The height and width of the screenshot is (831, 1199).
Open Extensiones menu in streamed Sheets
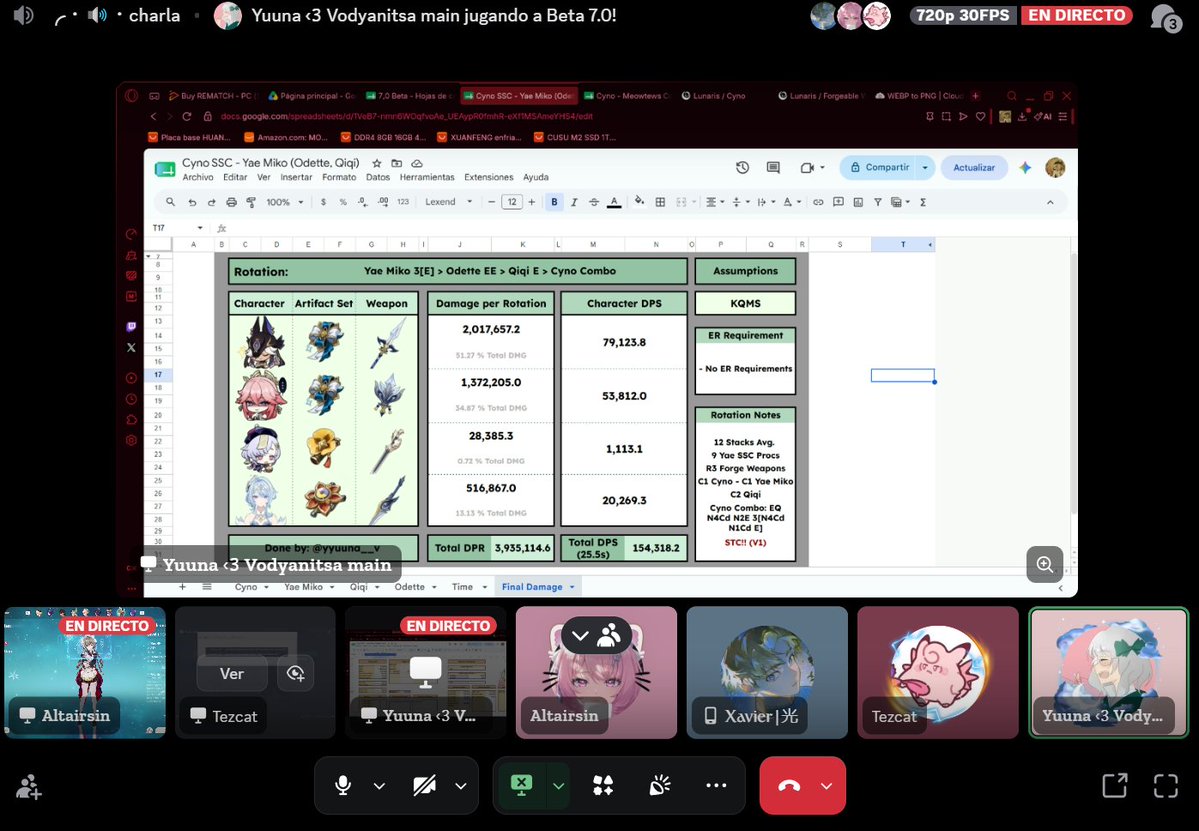(x=489, y=177)
